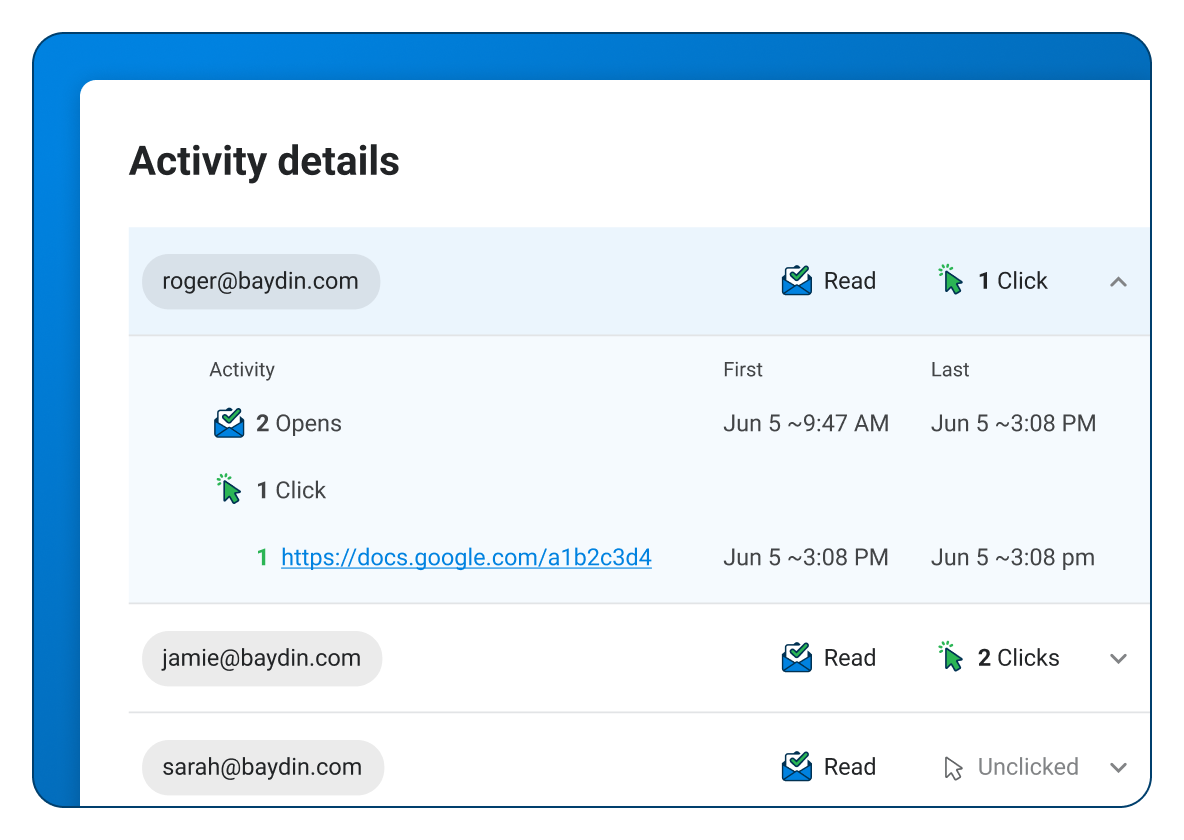
Task: Click the envelope icon next to 2 Opens
Action: (229, 423)
